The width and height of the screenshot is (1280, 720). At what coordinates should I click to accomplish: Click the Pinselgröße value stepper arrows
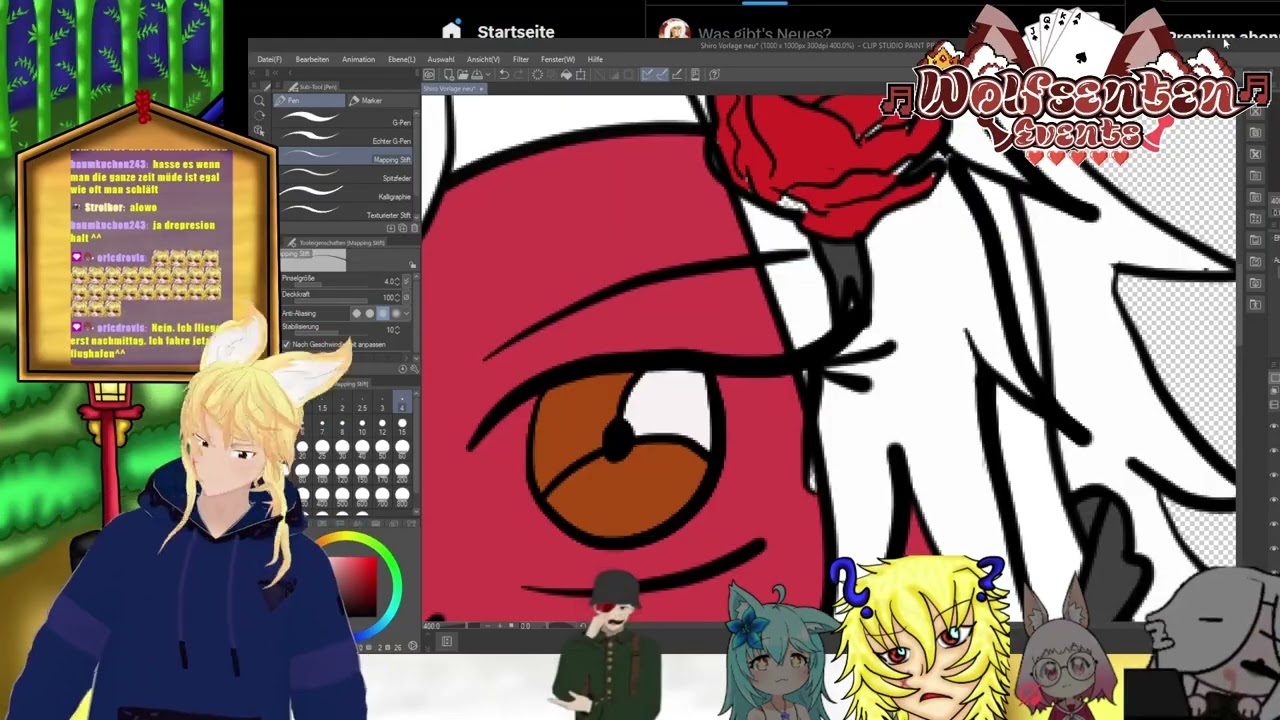pyautogui.click(x=397, y=281)
